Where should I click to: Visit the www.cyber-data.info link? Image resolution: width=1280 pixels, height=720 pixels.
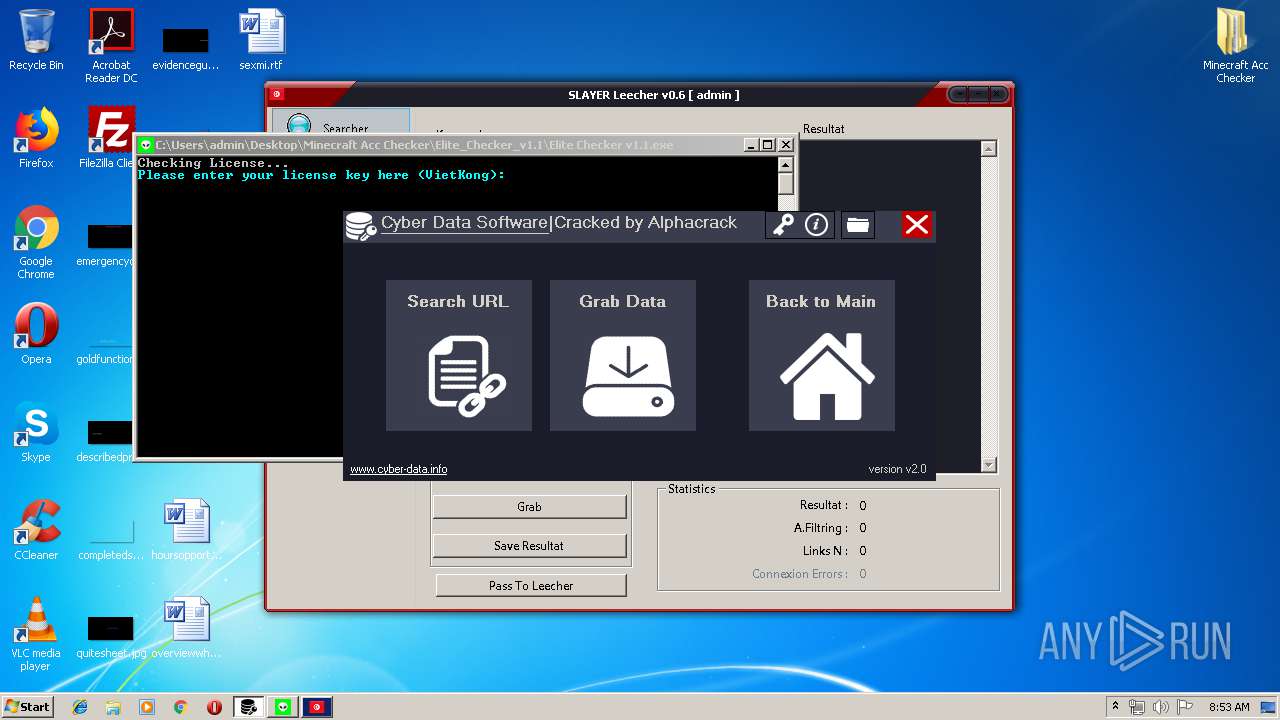(x=398, y=469)
